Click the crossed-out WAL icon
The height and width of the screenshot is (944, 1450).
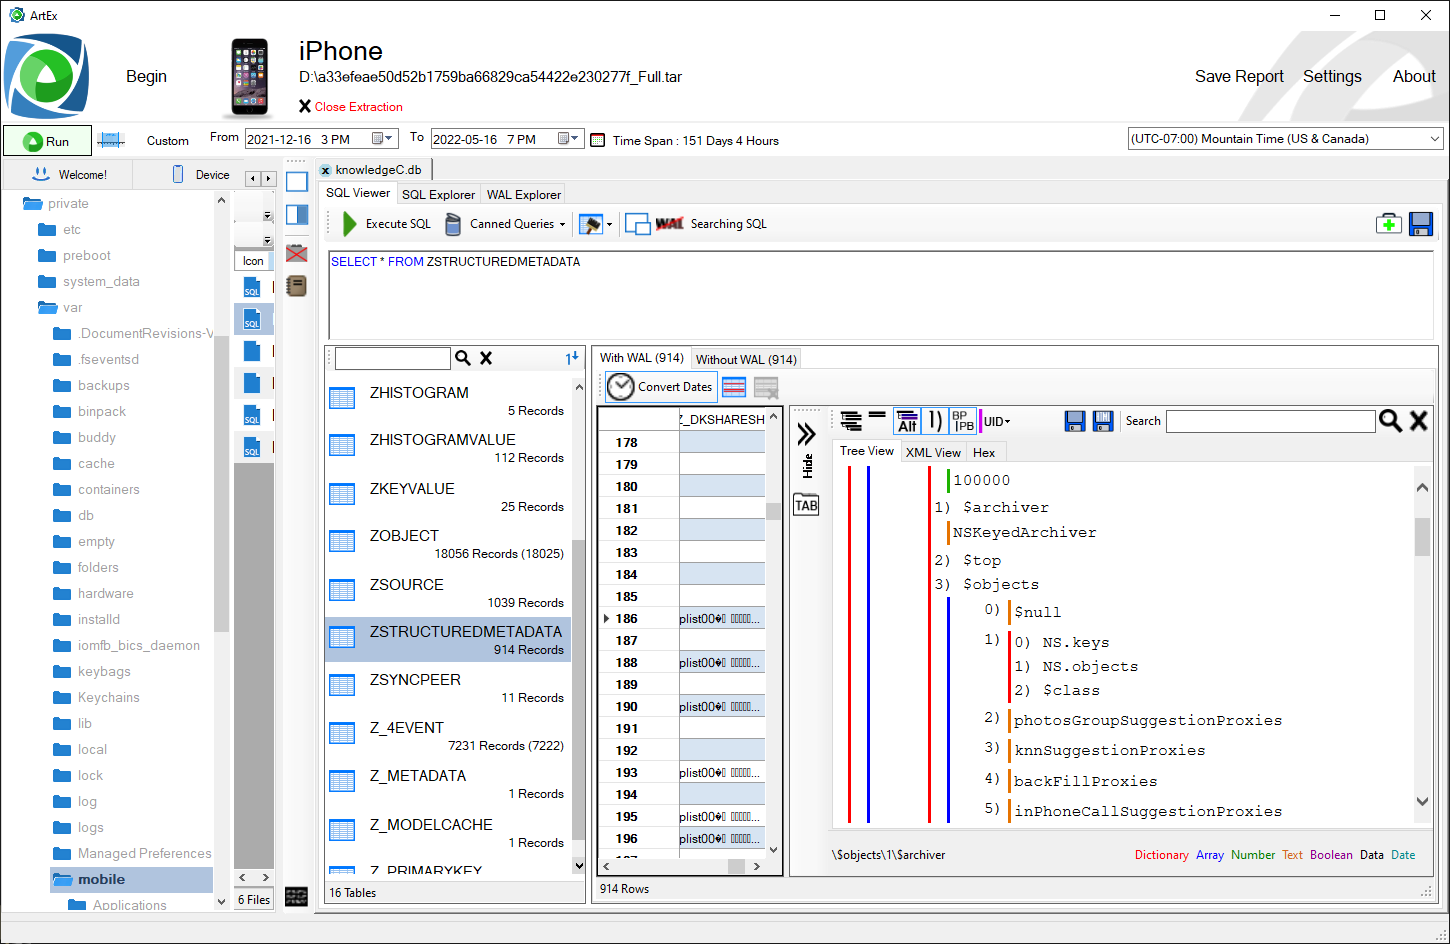(669, 224)
